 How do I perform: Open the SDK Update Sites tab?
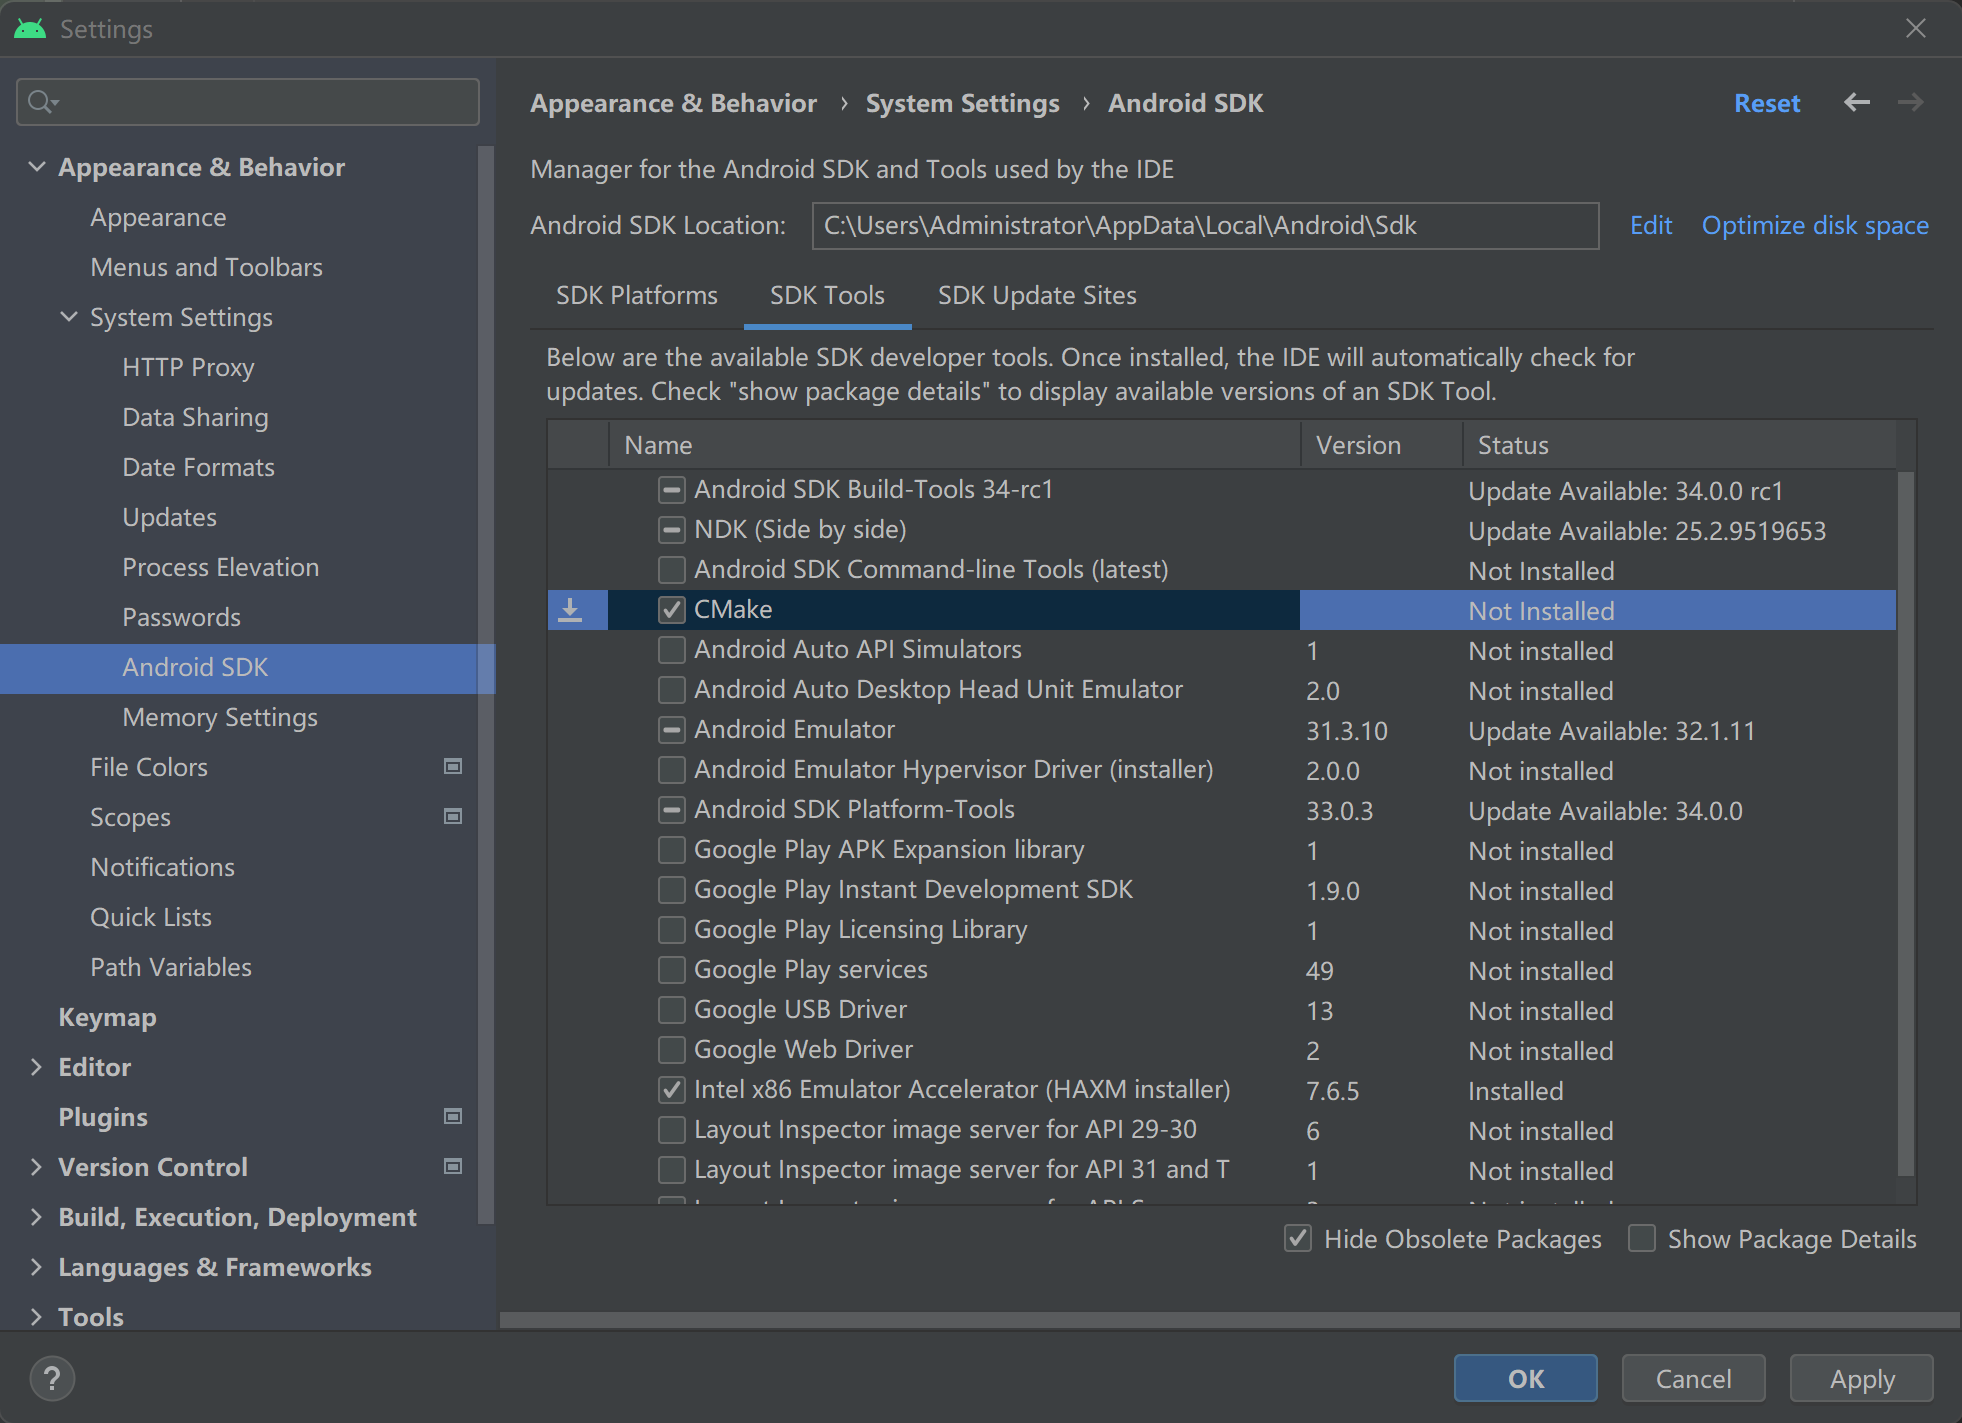point(1036,296)
